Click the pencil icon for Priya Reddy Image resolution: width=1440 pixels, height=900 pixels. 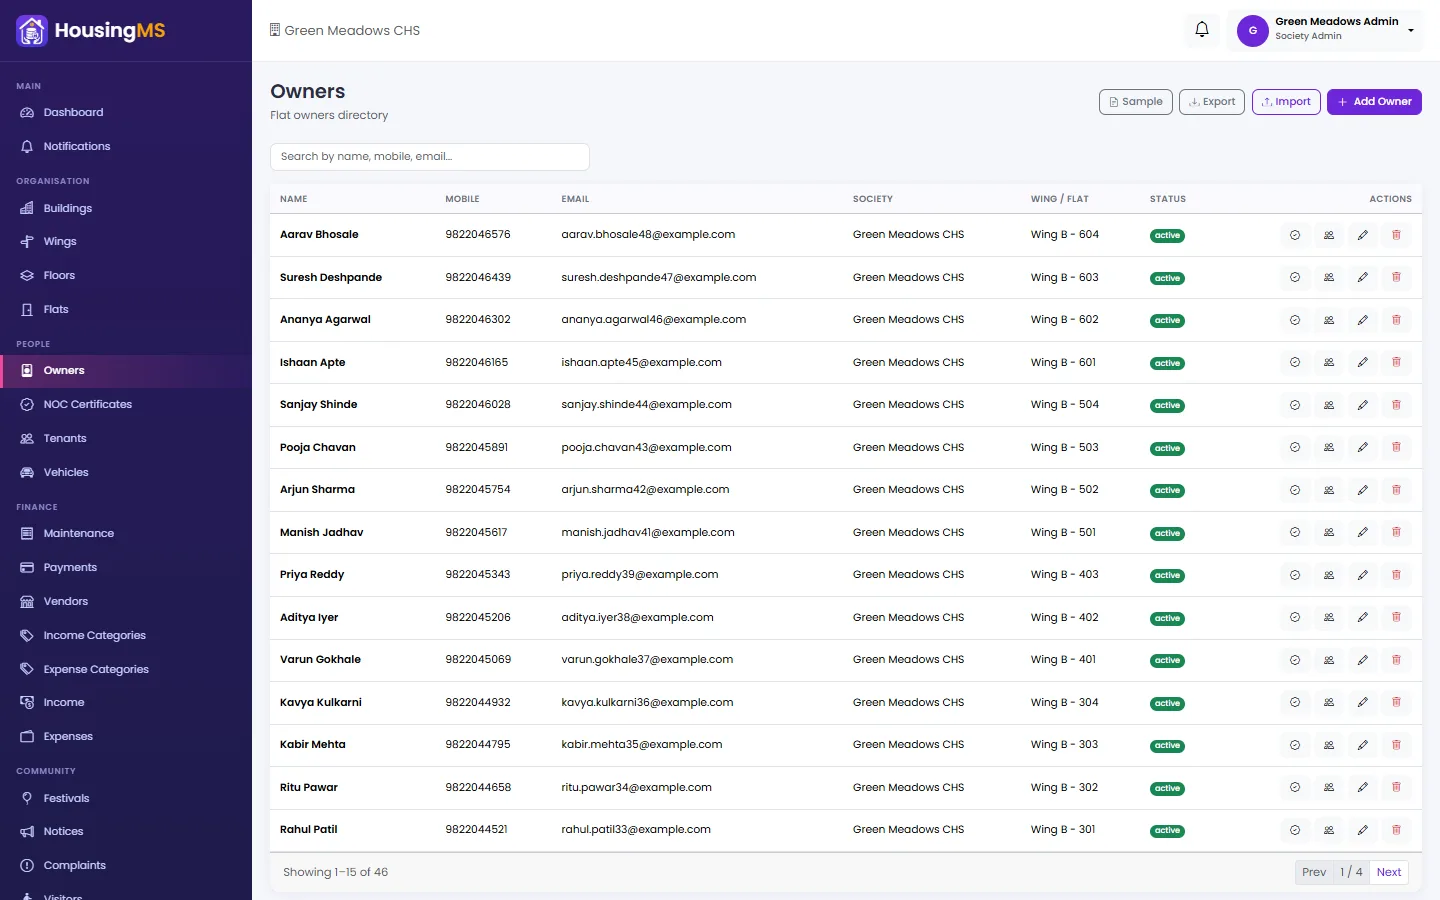pyautogui.click(x=1362, y=575)
